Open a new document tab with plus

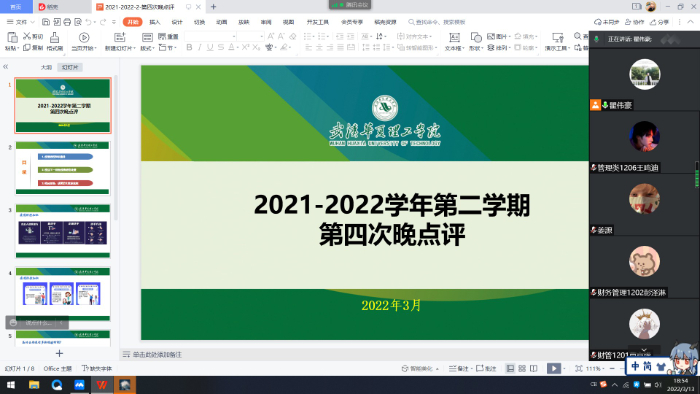[x=213, y=7]
